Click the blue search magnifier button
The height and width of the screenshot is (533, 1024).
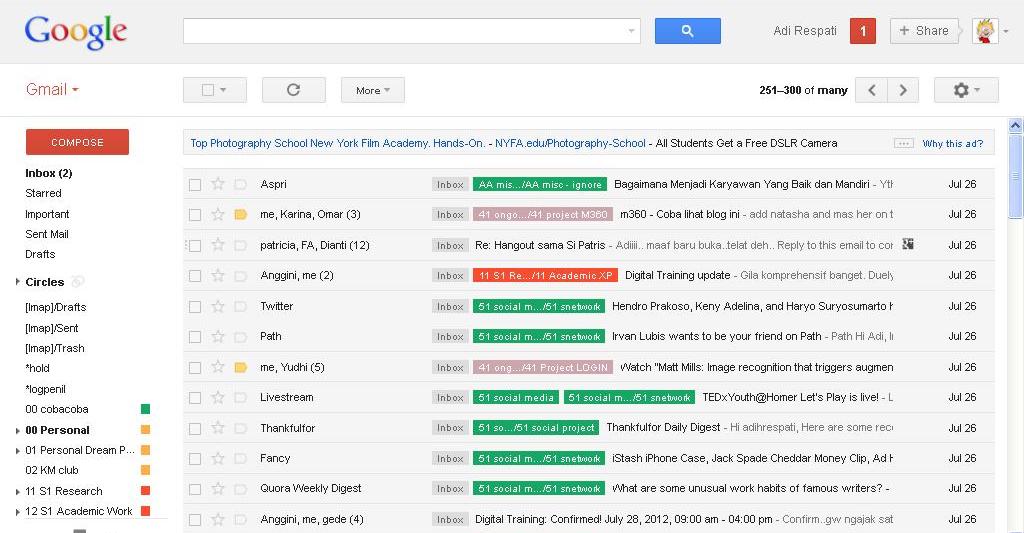click(688, 31)
